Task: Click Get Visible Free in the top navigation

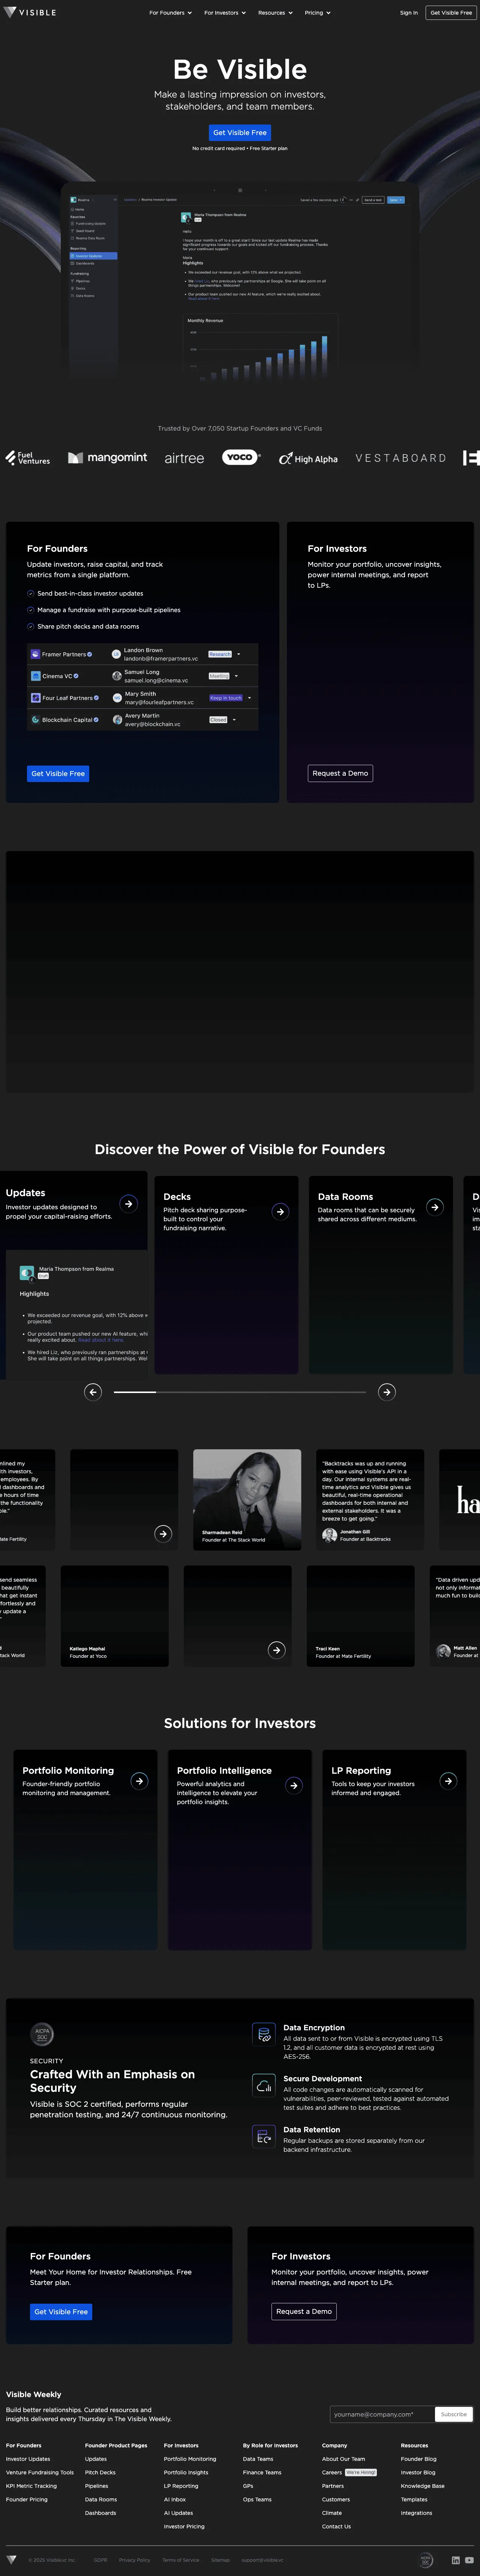Action: pyautogui.click(x=451, y=13)
